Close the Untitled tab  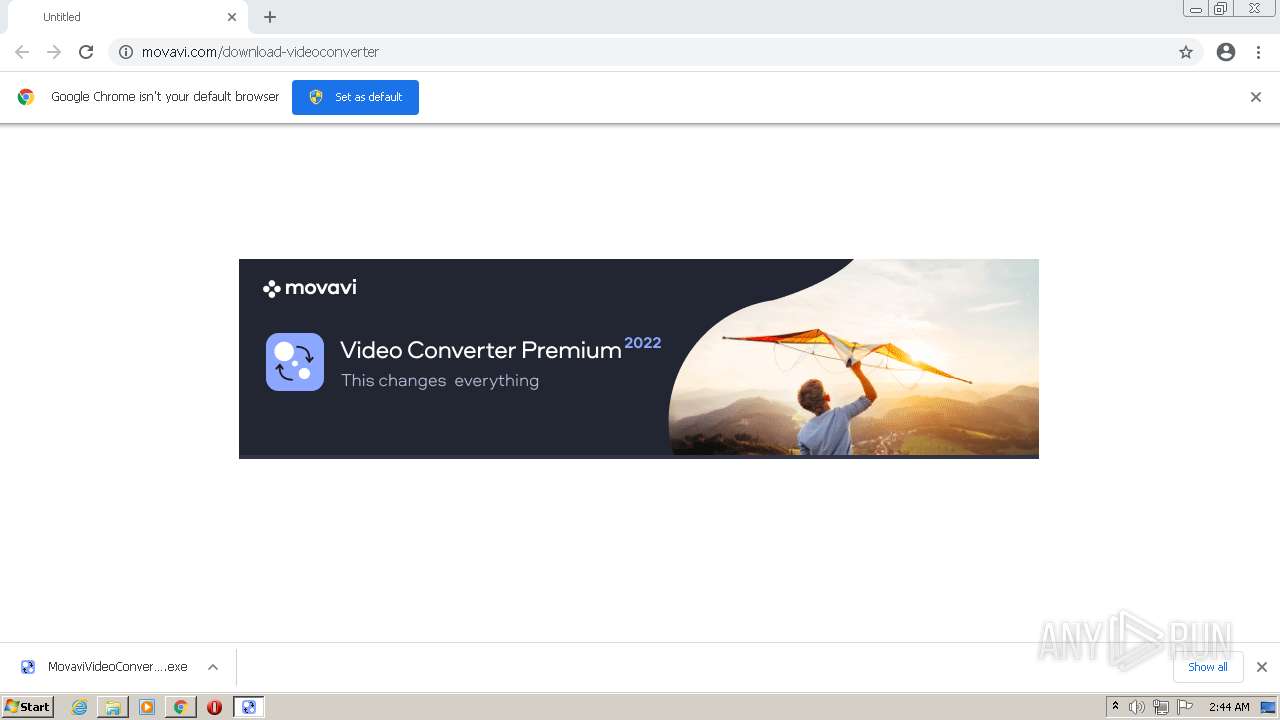232,17
